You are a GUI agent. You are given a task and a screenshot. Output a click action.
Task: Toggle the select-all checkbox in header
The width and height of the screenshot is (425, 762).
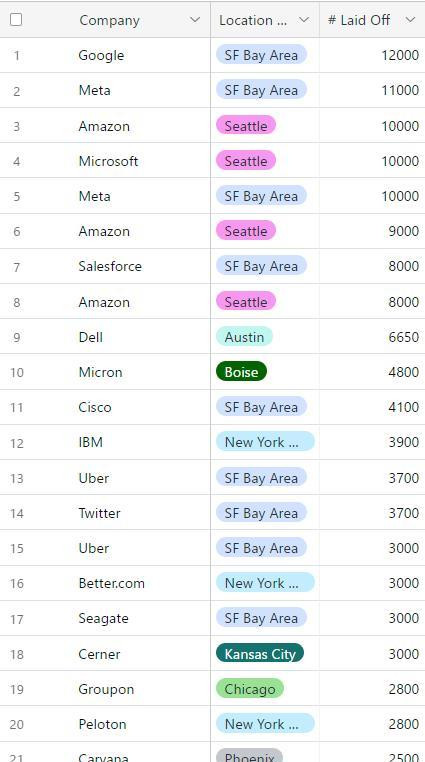16,19
